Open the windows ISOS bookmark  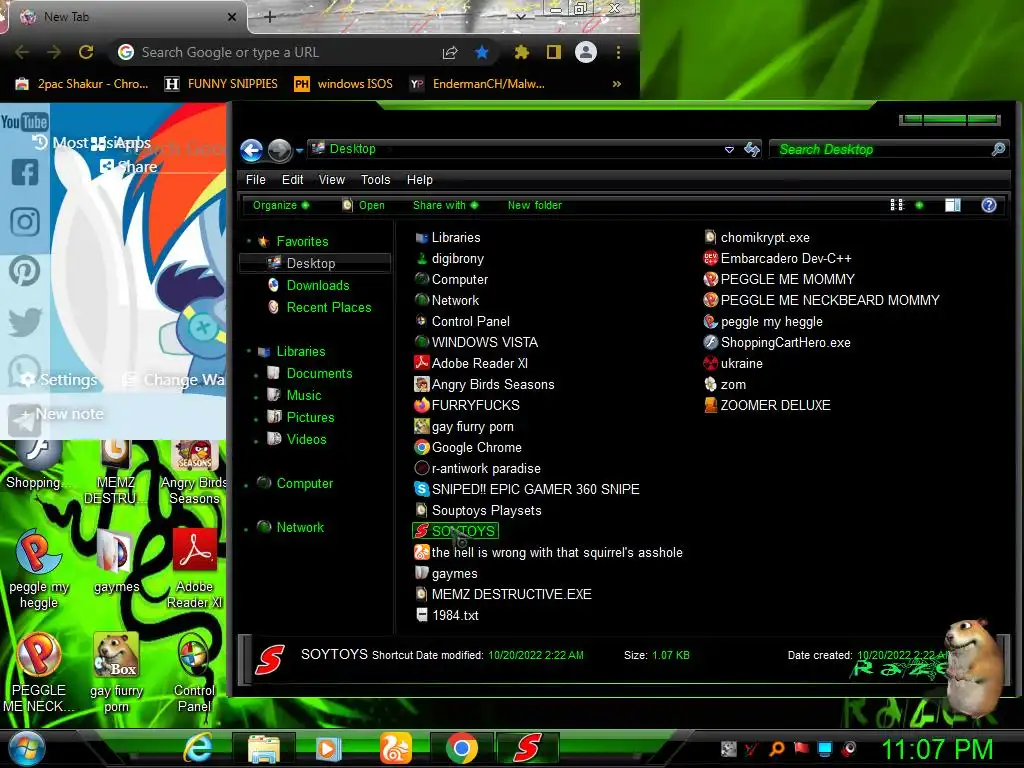344,84
